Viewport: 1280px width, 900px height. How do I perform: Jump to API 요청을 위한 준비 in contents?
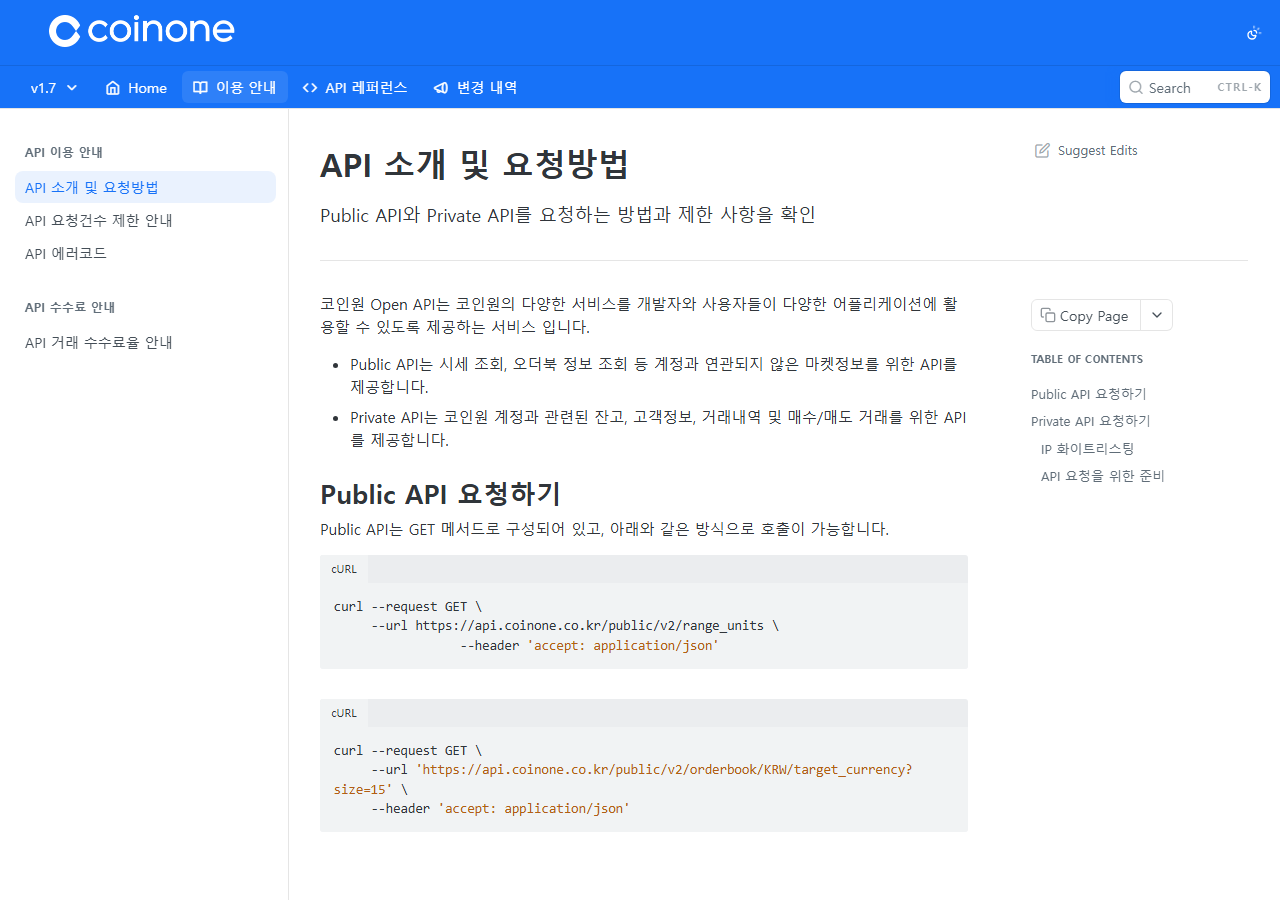pos(1103,476)
